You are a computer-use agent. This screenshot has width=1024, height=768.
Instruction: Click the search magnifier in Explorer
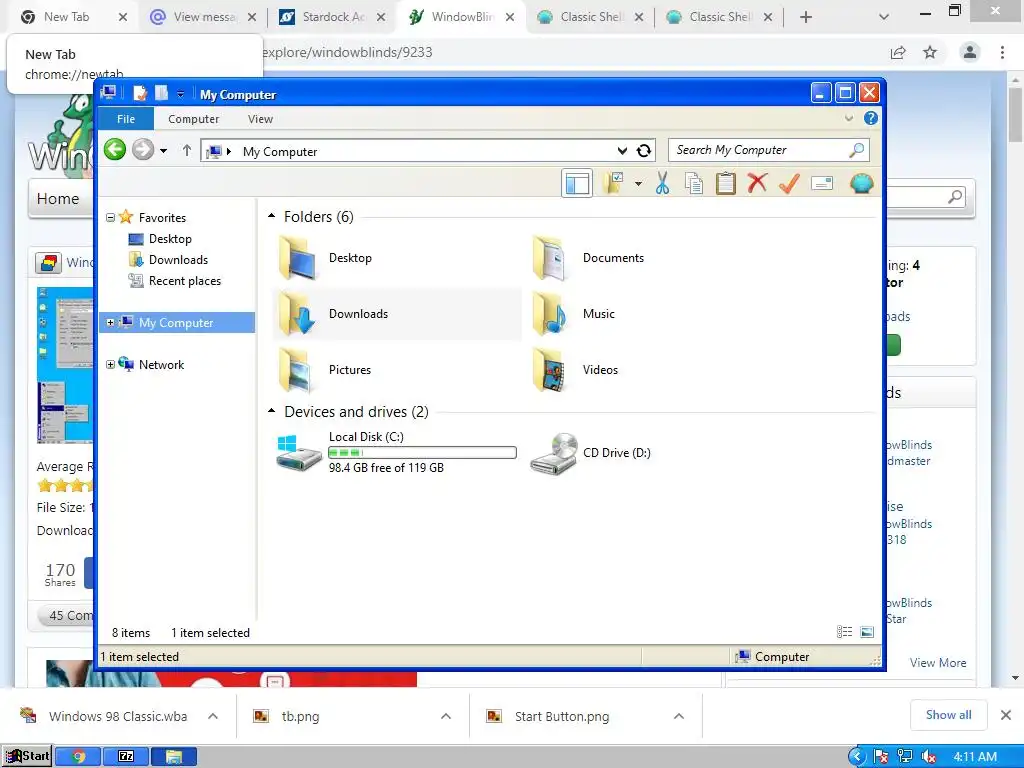point(856,150)
